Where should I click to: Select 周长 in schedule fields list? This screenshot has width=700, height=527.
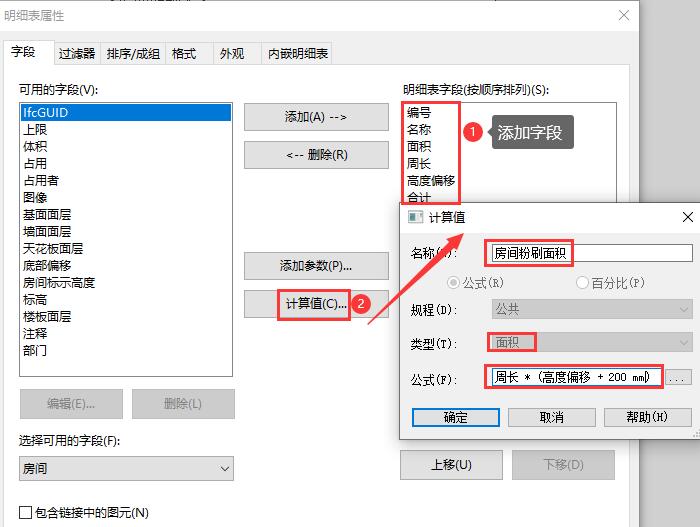(419, 163)
